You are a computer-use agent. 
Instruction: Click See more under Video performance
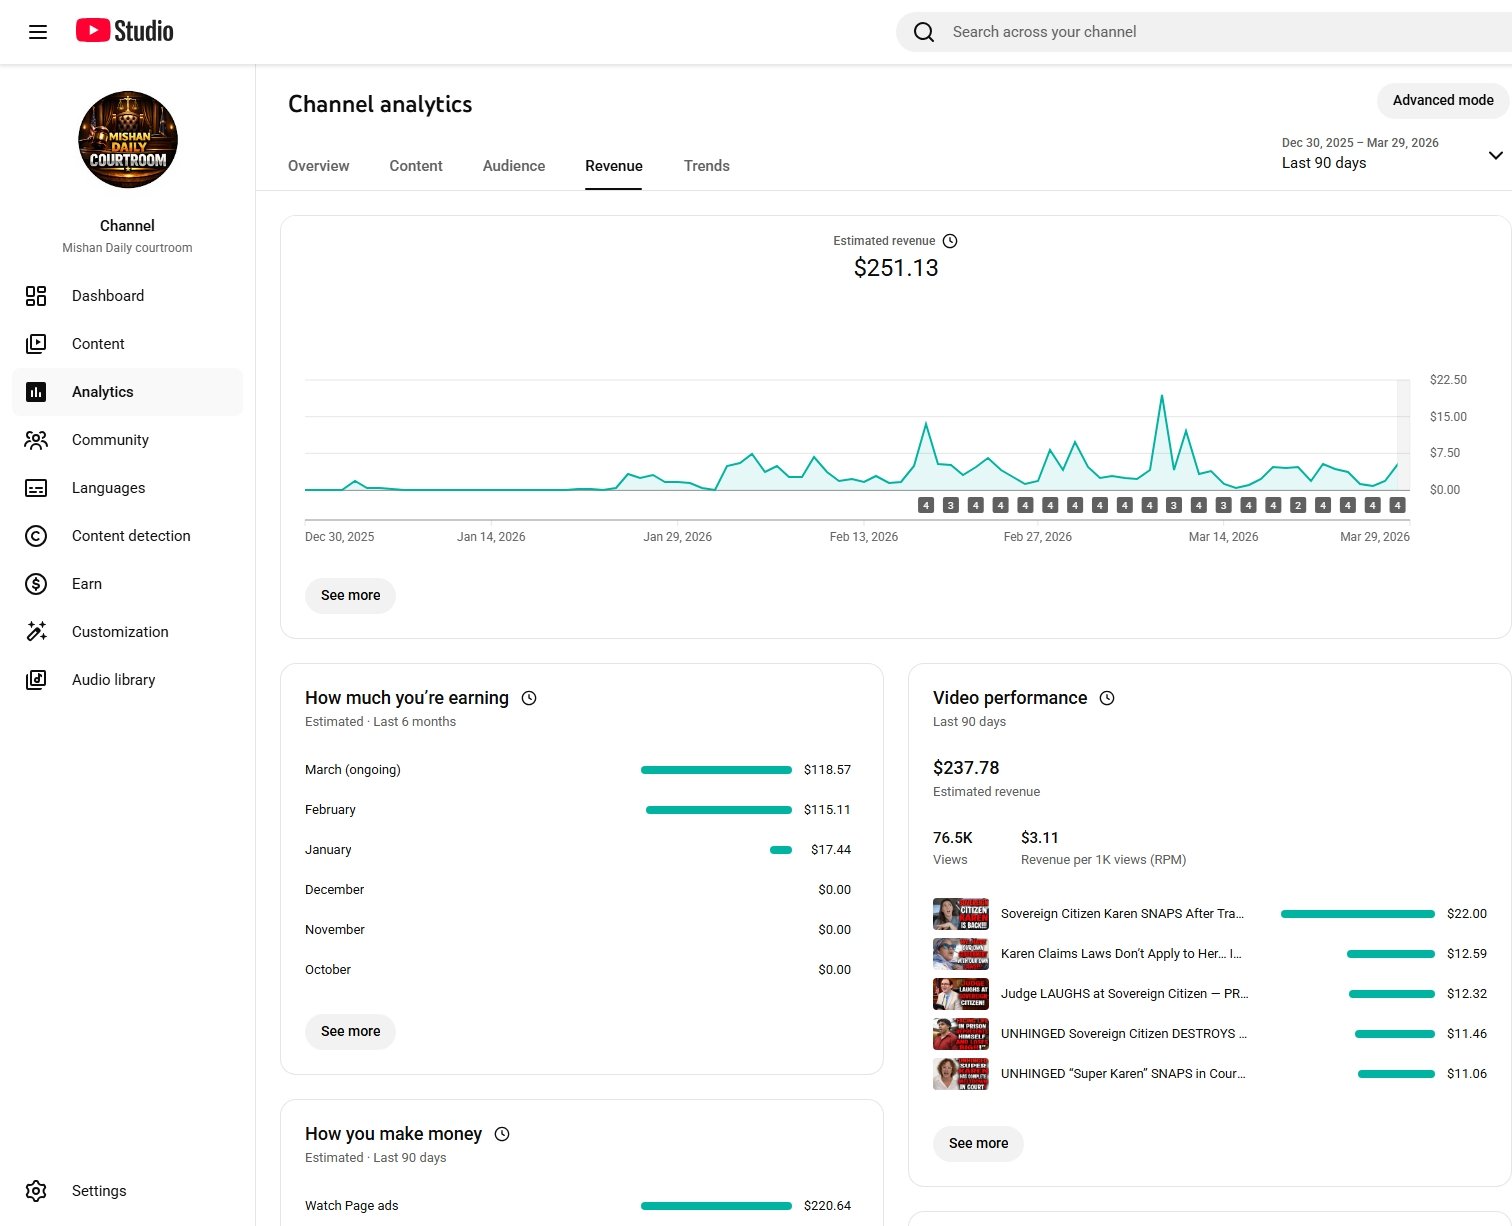coord(978,1143)
